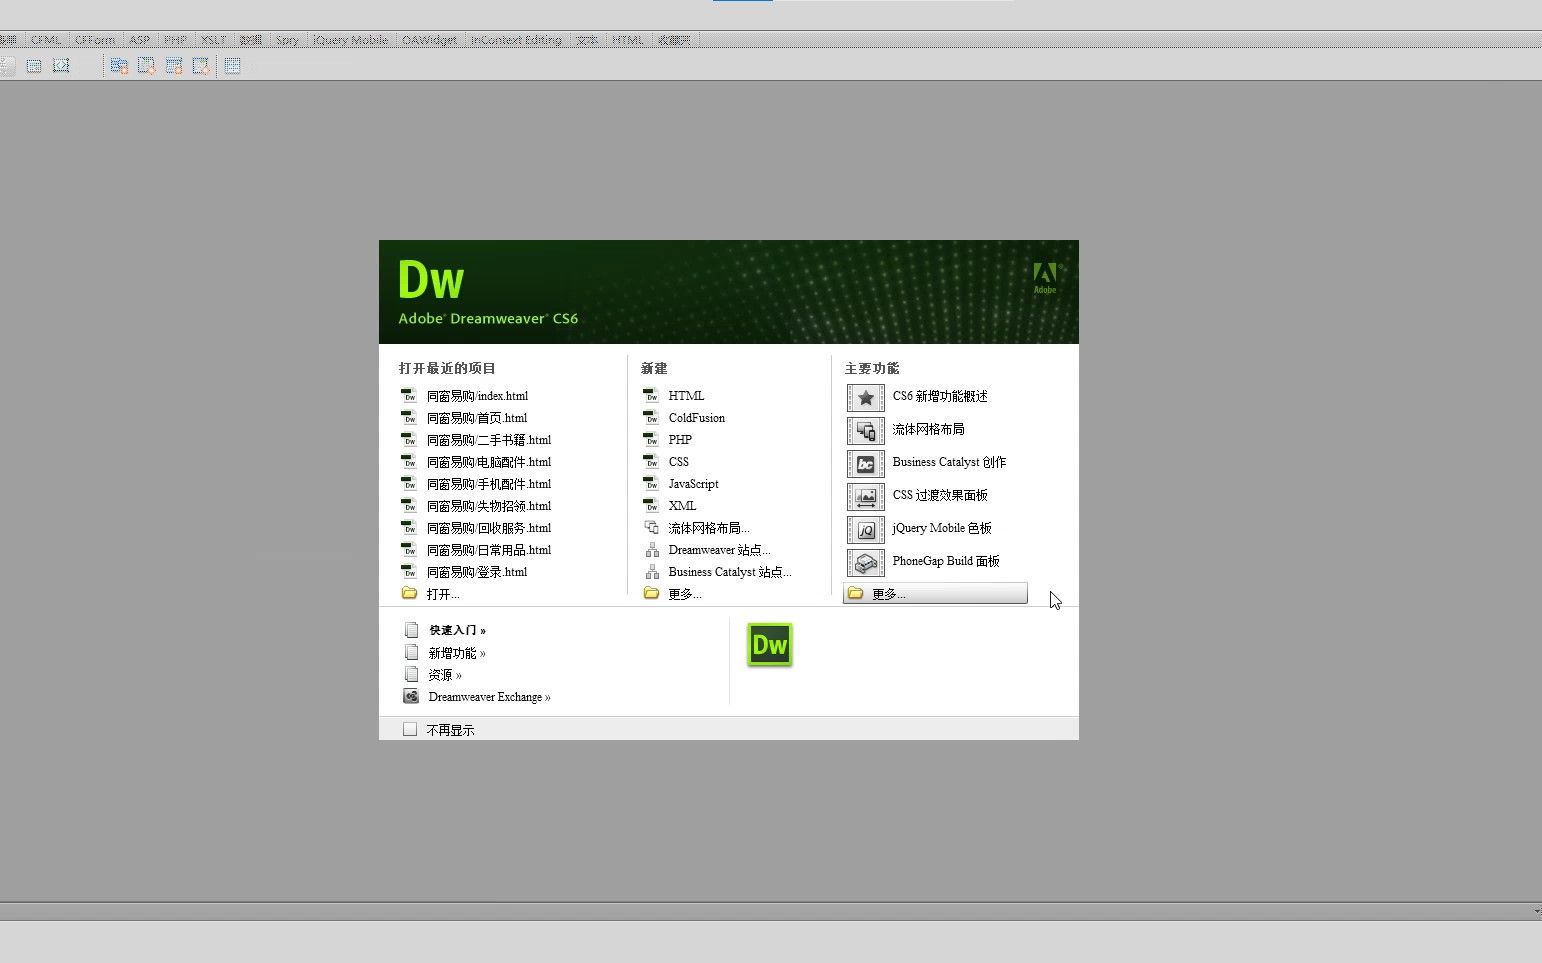Viewport: 1542px width, 963px height.
Task: Open the Dreamweaver Exchange » link
Action: pos(489,697)
